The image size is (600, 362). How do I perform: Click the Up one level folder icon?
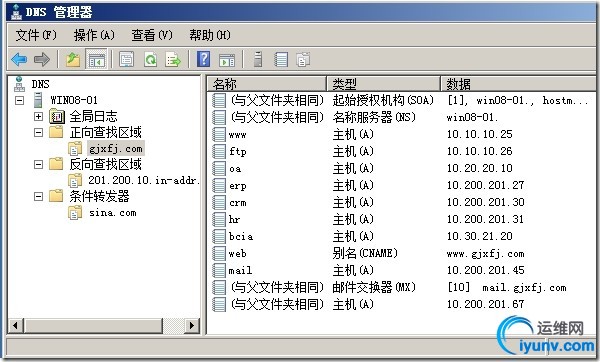pyautogui.click(x=73, y=59)
